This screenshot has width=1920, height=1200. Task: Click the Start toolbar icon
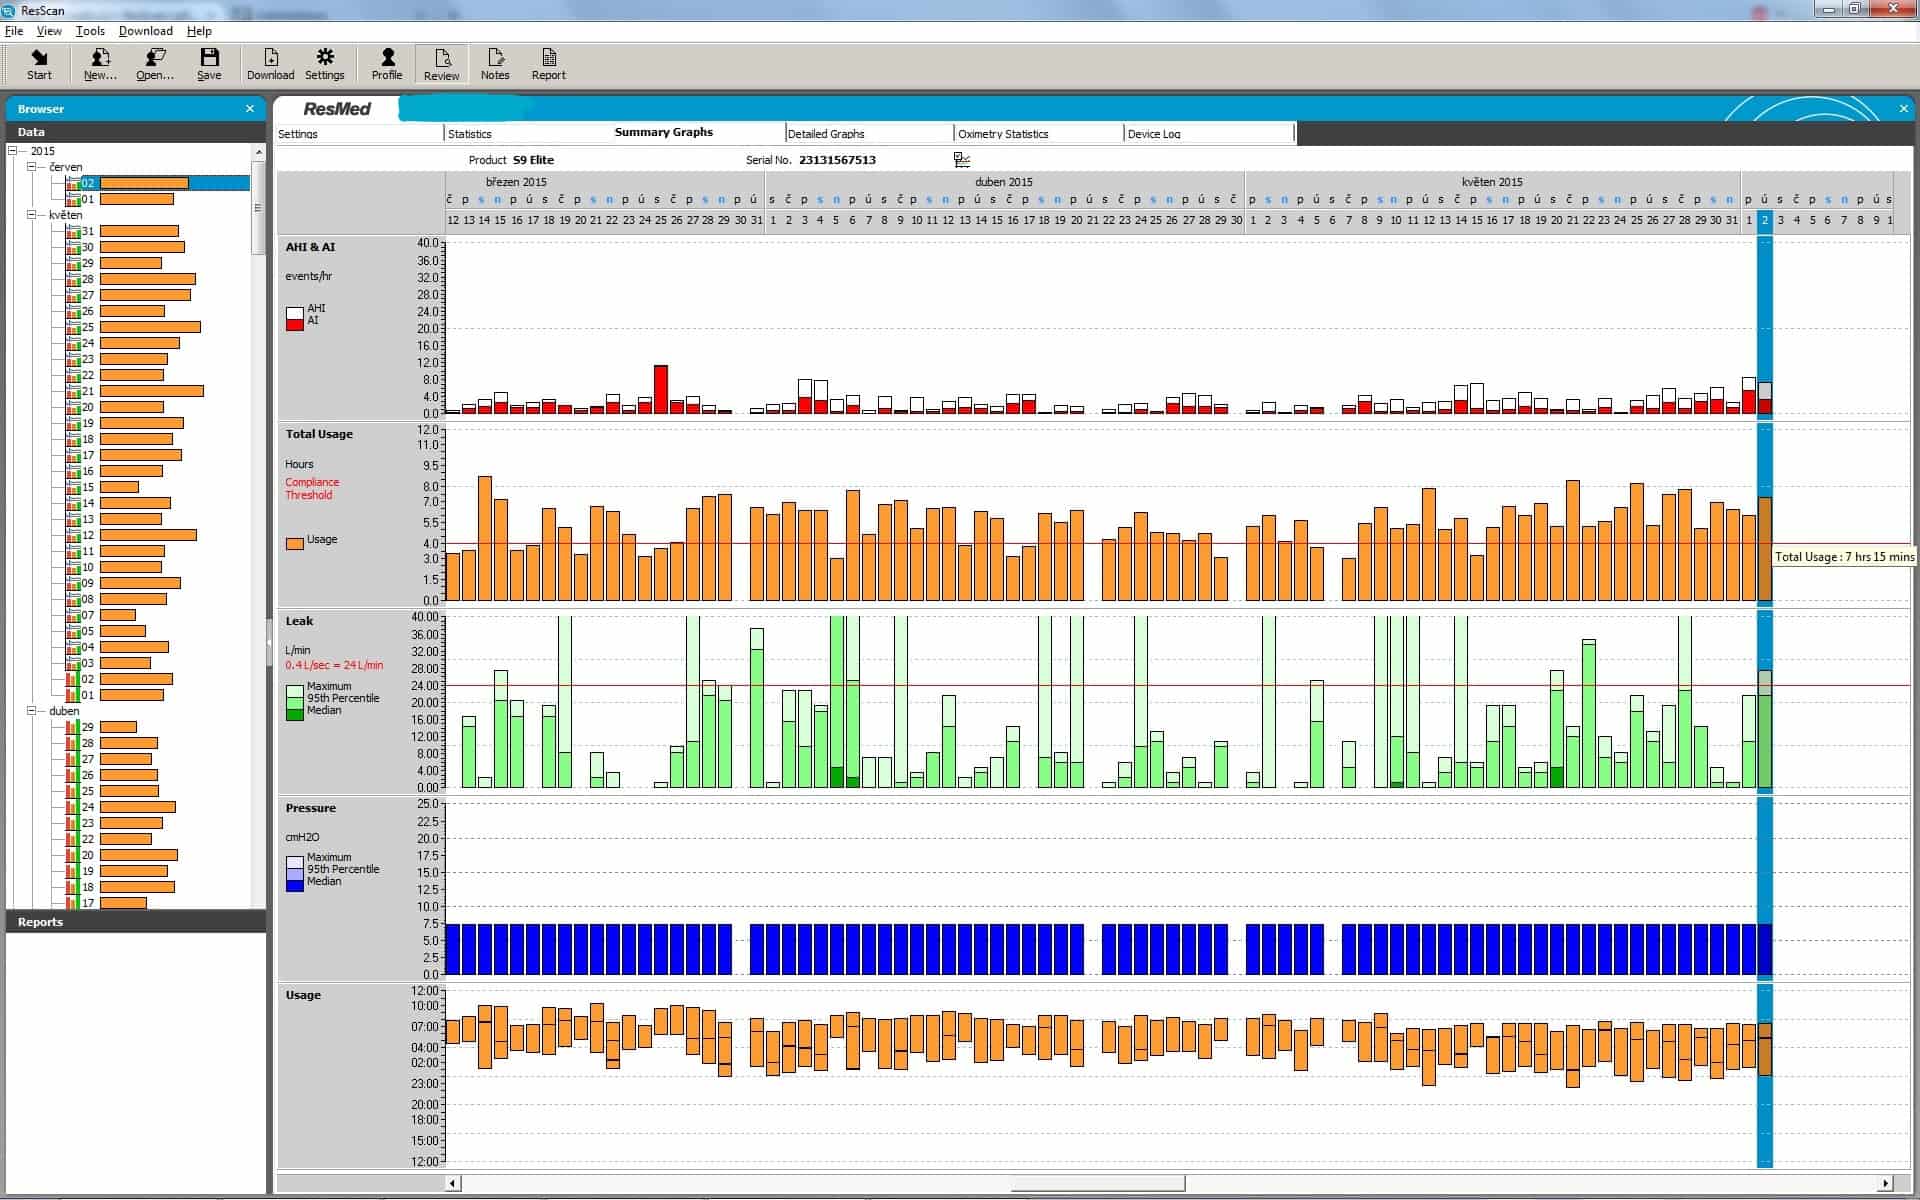[x=39, y=64]
